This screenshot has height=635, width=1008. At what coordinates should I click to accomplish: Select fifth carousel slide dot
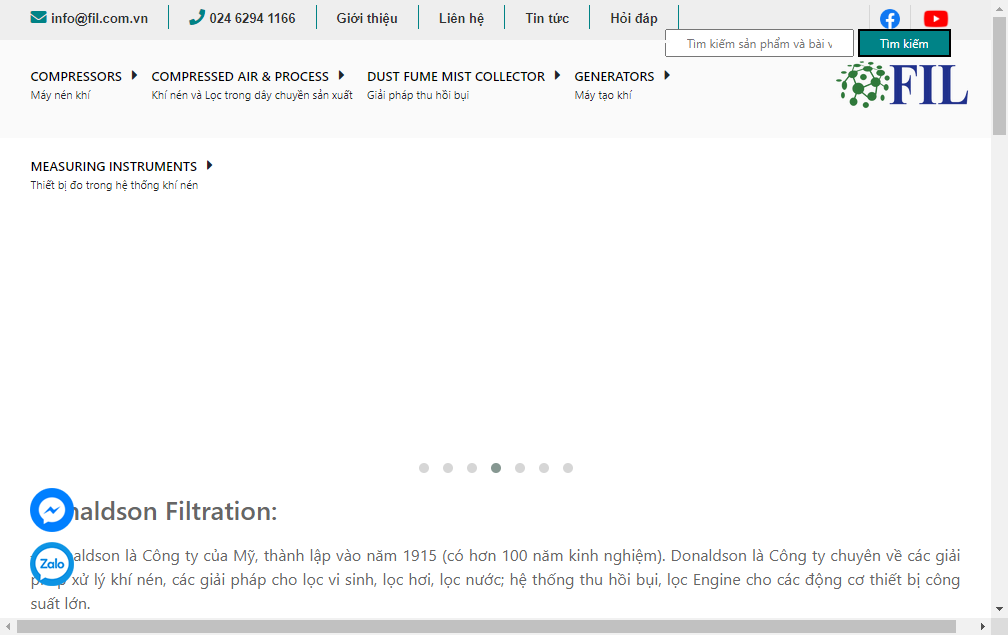520,468
